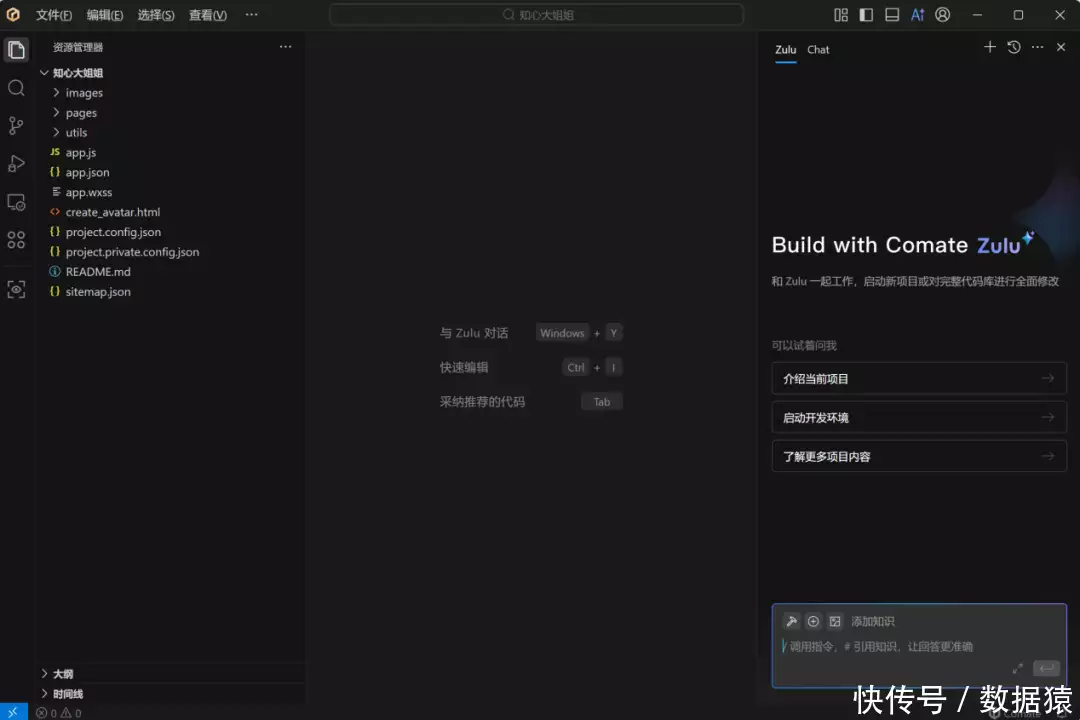Open app.json file
The height and width of the screenshot is (720, 1080).
point(87,172)
